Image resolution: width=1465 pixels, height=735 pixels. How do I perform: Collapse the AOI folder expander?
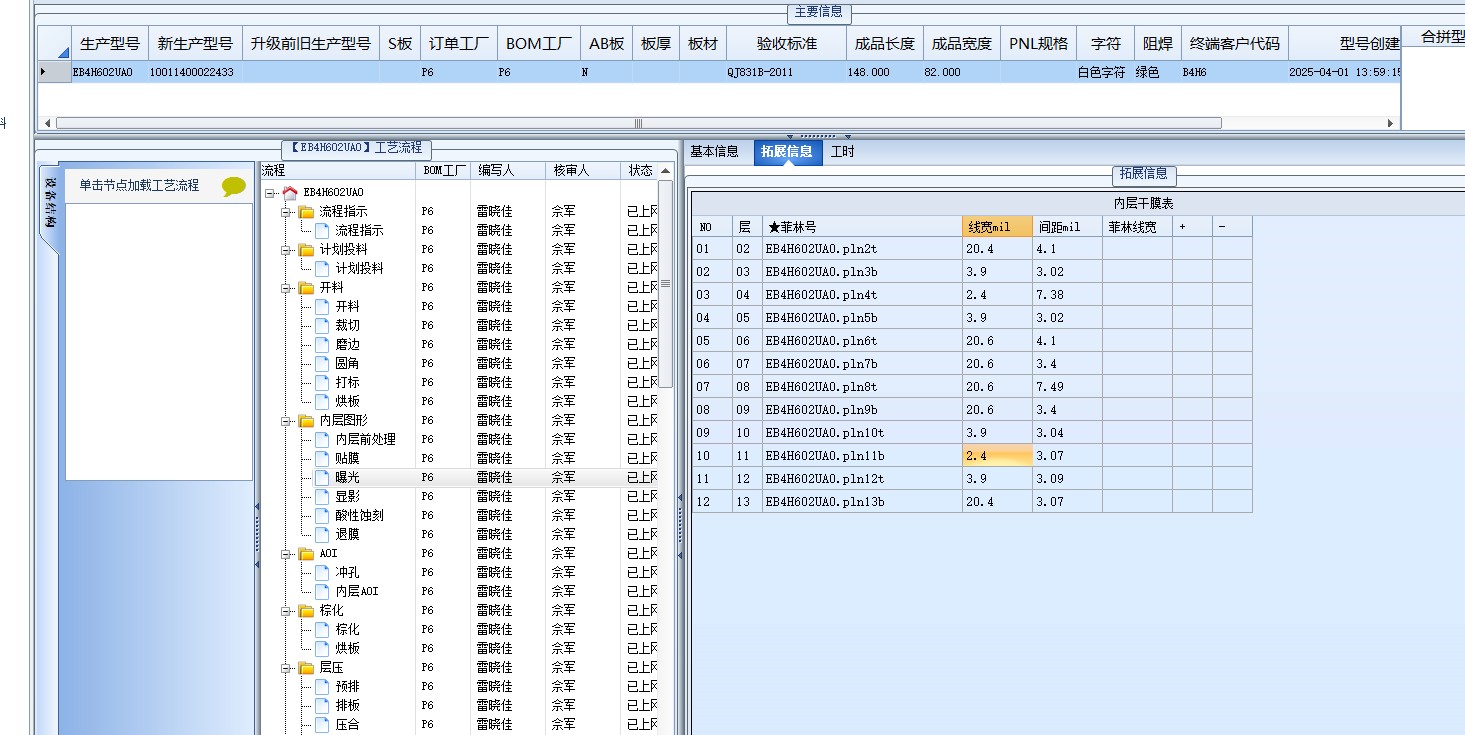286,554
